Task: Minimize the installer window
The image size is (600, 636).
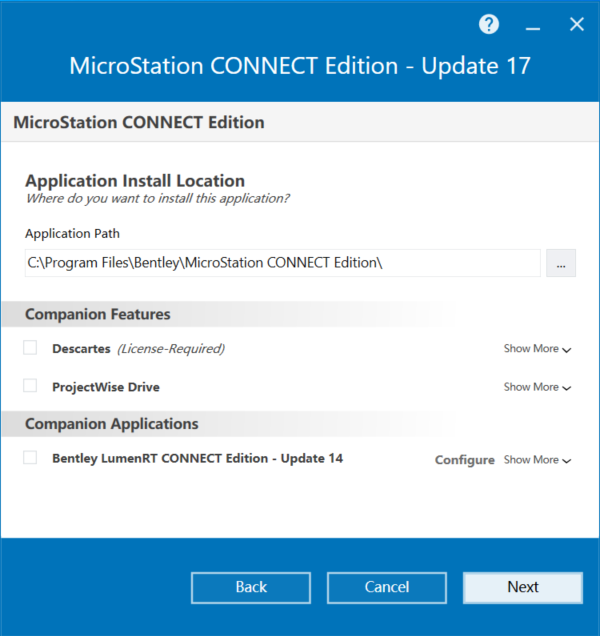Action: click(533, 28)
